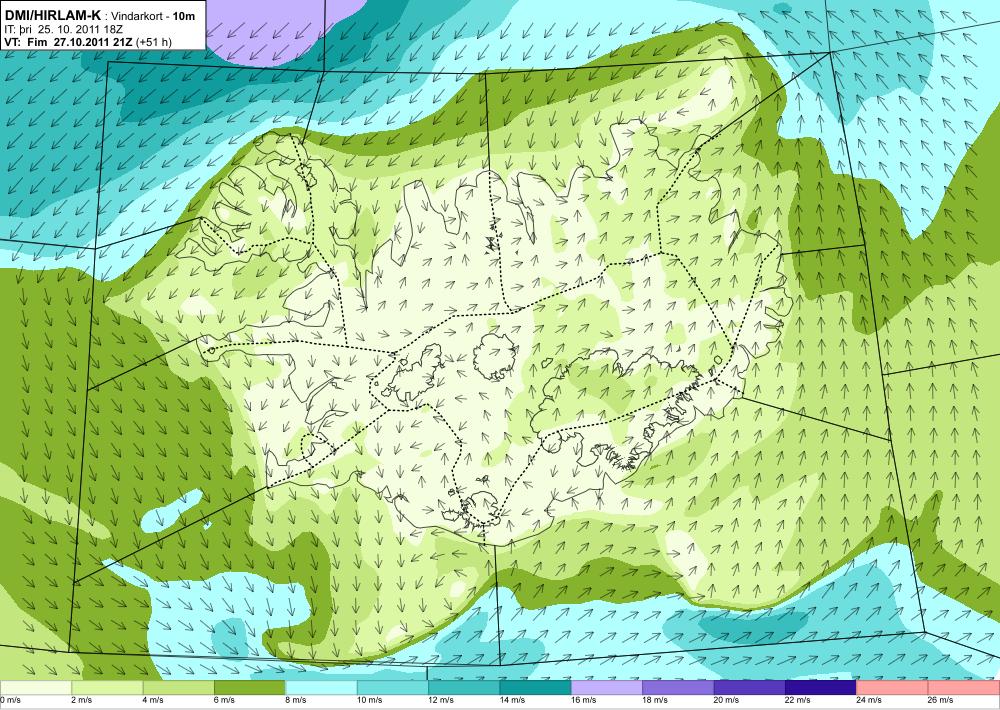Select the "16 m/s" legend label
The width and height of the screenshot is (1000, 710).
(584, 700)
